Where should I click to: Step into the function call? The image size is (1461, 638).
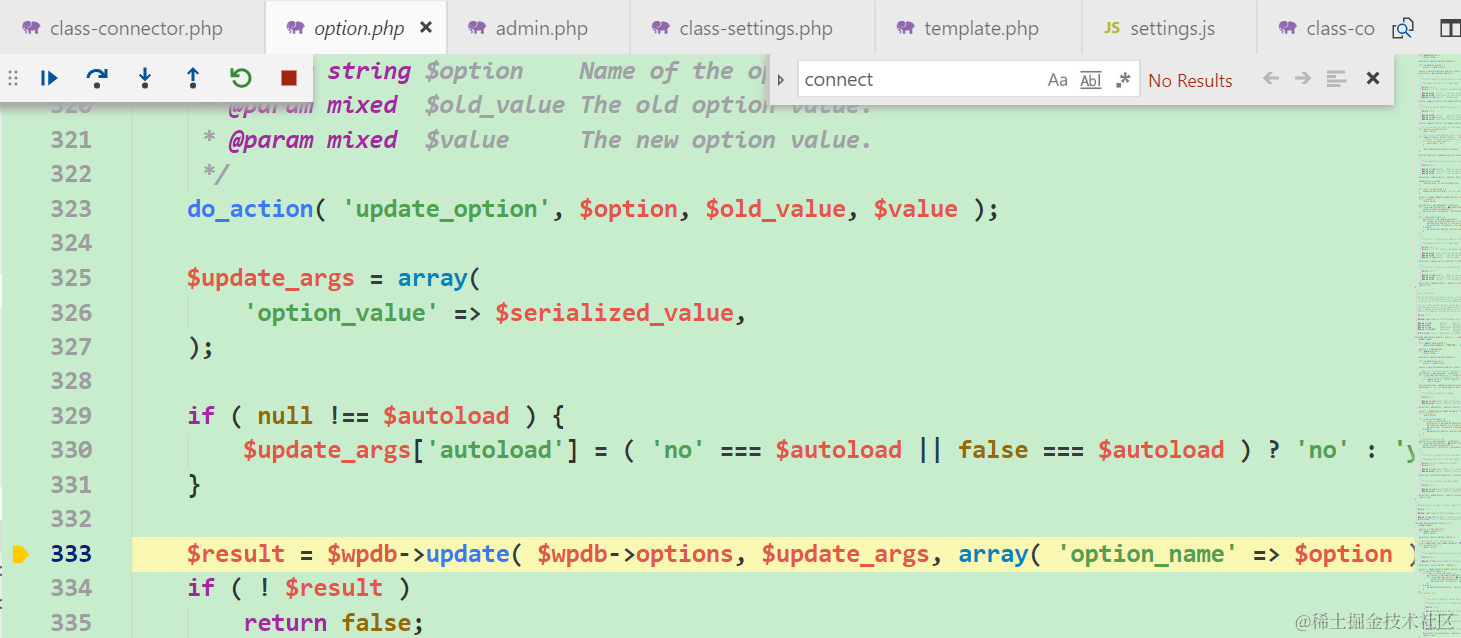[x=145, y=78]
